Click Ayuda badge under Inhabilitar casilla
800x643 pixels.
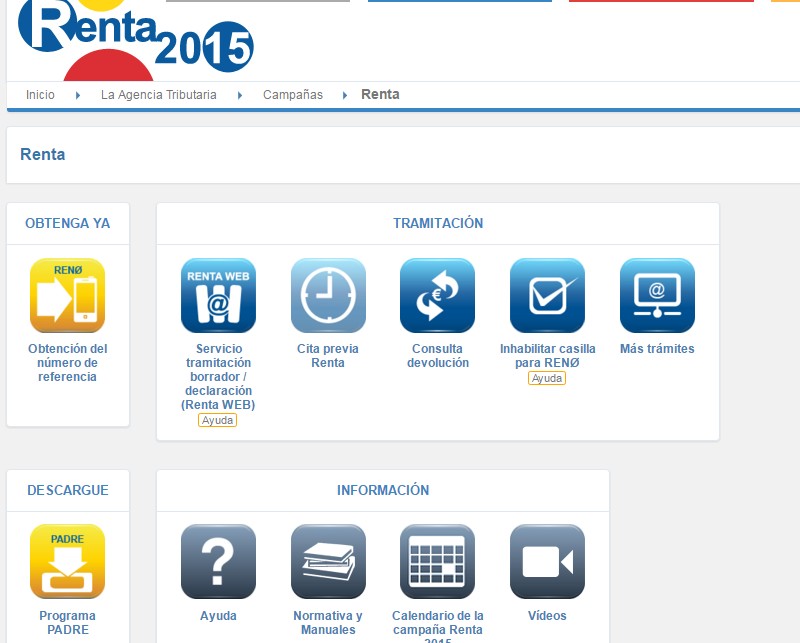click(547, 378)
